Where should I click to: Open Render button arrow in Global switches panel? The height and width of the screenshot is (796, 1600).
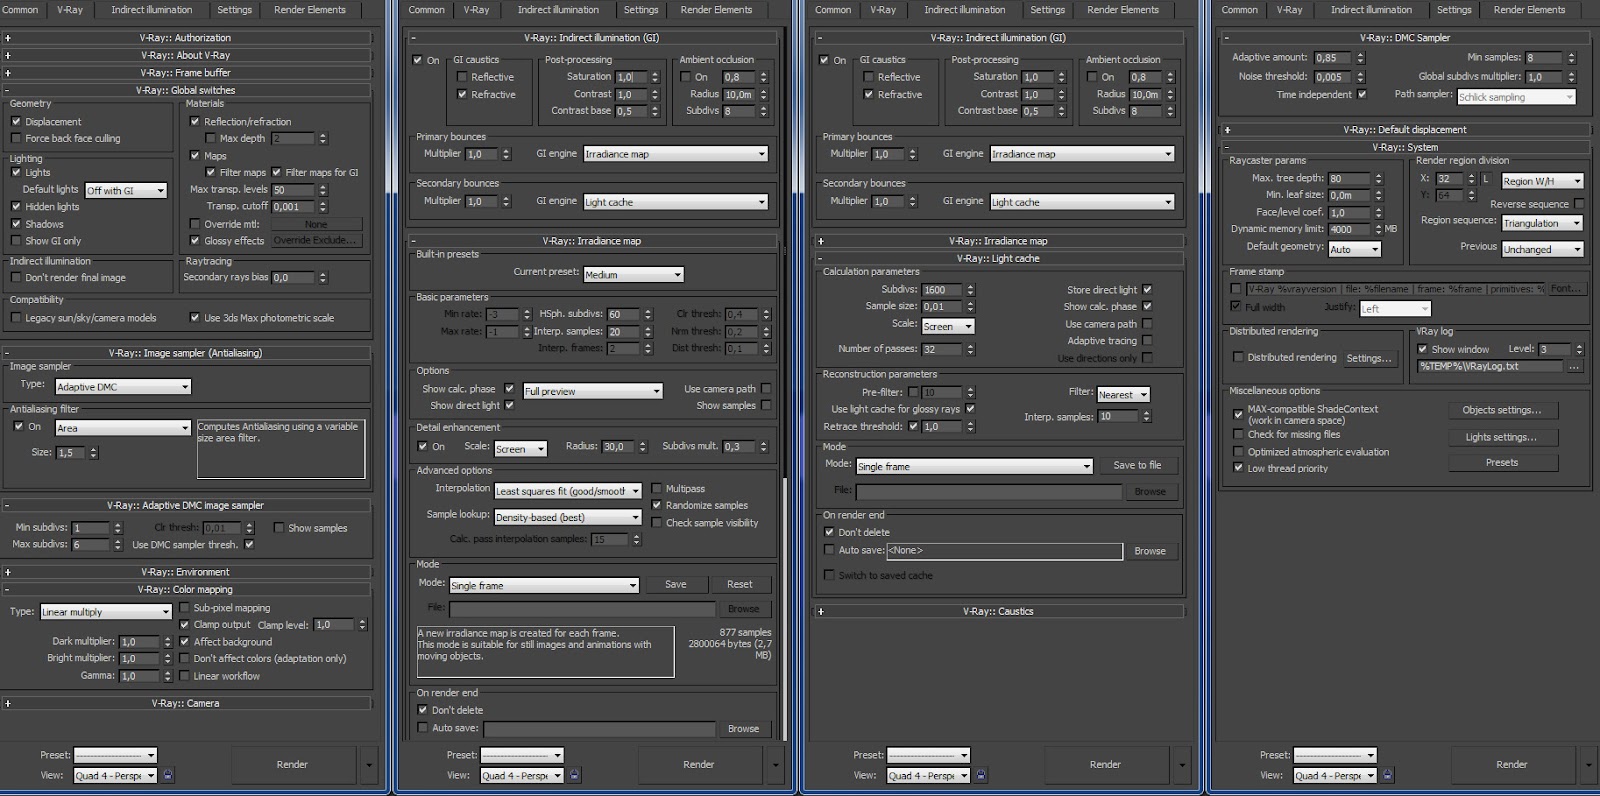pos(369,765)
